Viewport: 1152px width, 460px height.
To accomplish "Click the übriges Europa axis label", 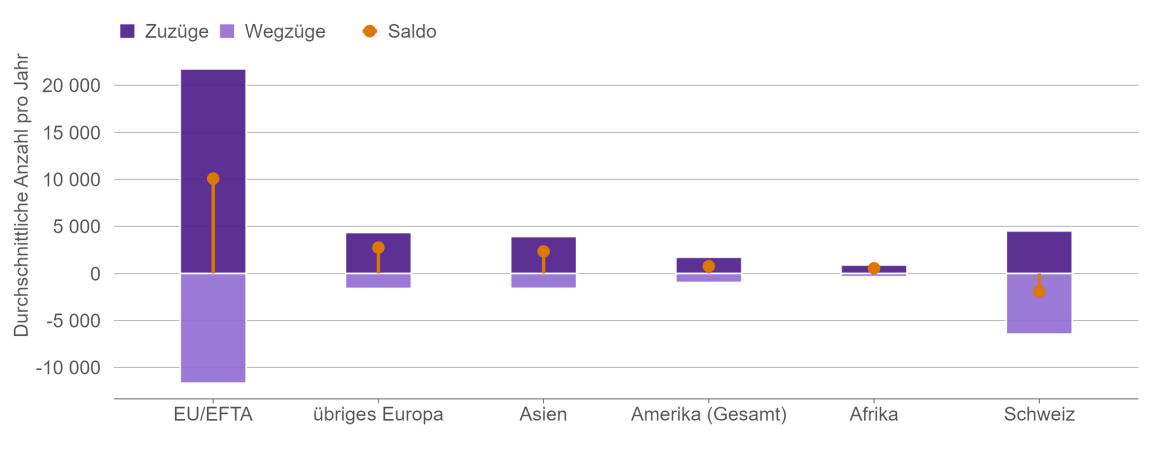I will tap(378, 414).
